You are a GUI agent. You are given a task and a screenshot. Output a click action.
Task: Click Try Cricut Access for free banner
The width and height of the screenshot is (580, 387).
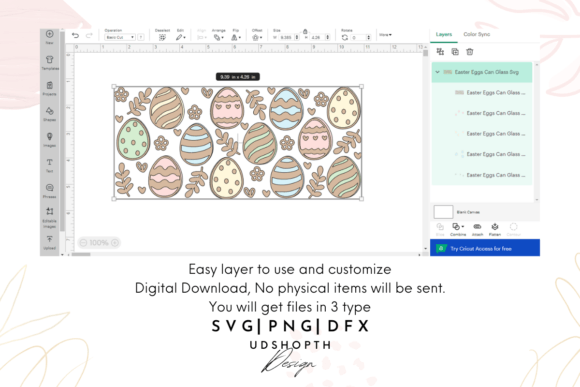[x=485, y=248]
